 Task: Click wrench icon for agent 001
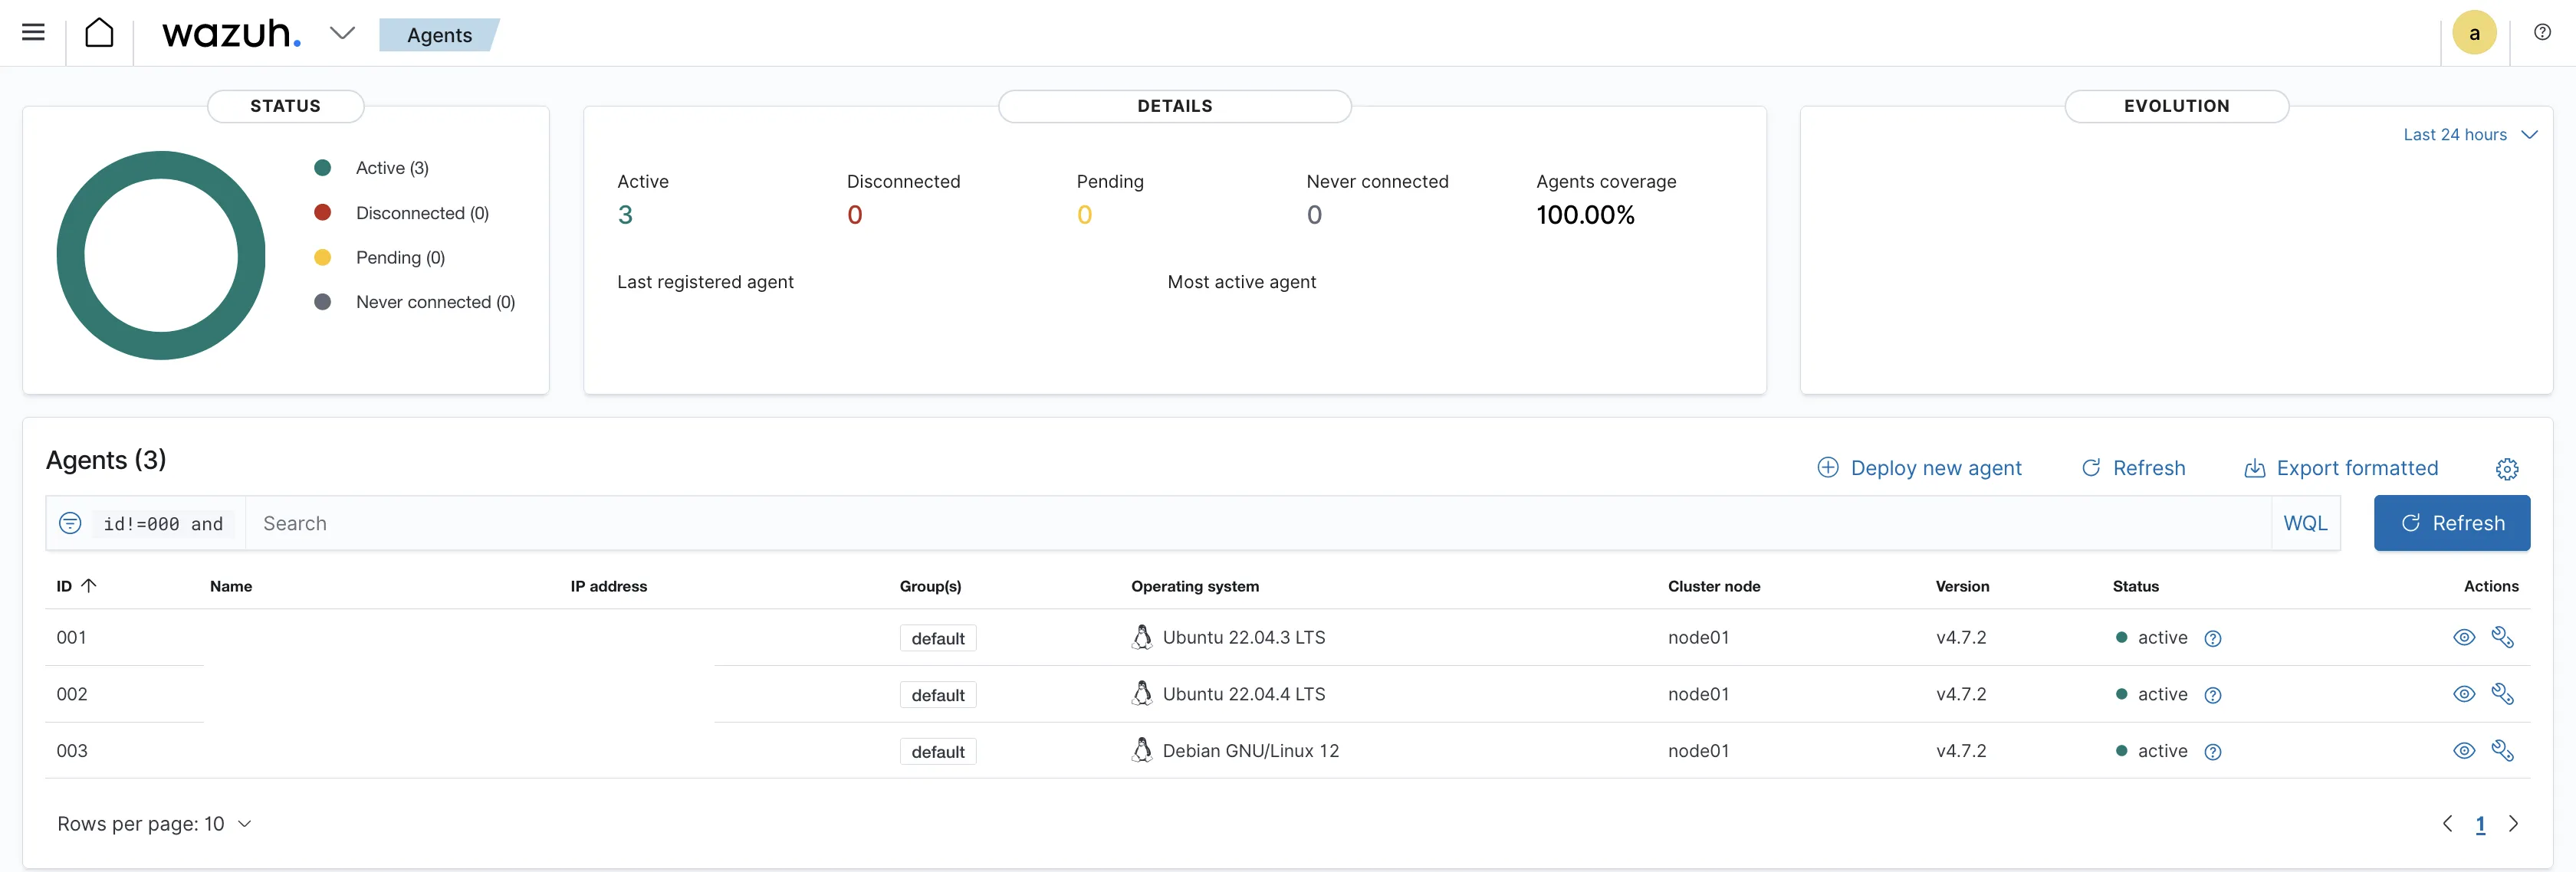[x=2502, y=637]
